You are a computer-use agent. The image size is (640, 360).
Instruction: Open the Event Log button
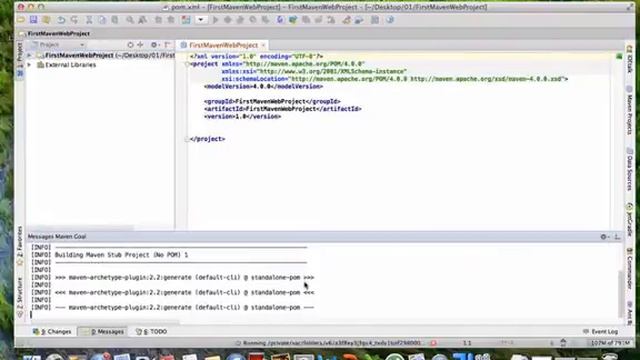click(600, 332)
